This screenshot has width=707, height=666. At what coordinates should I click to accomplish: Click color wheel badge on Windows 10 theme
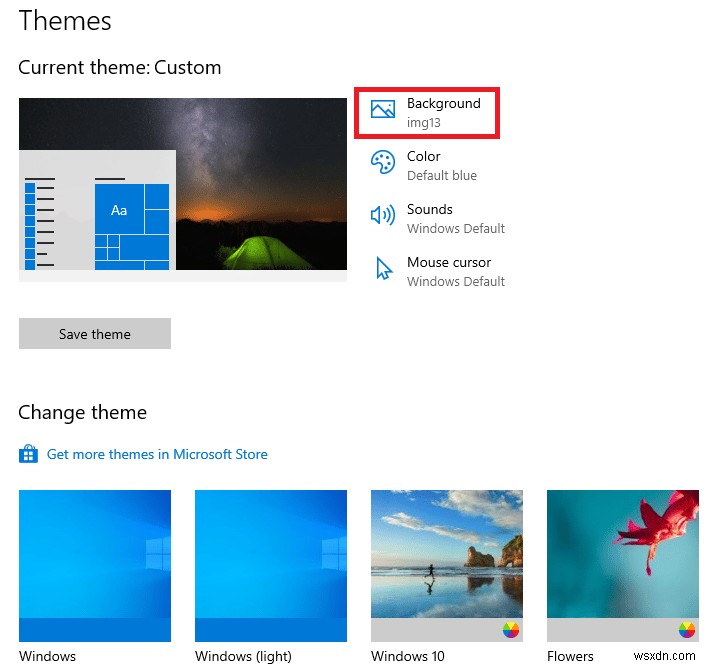coord(511,630)
